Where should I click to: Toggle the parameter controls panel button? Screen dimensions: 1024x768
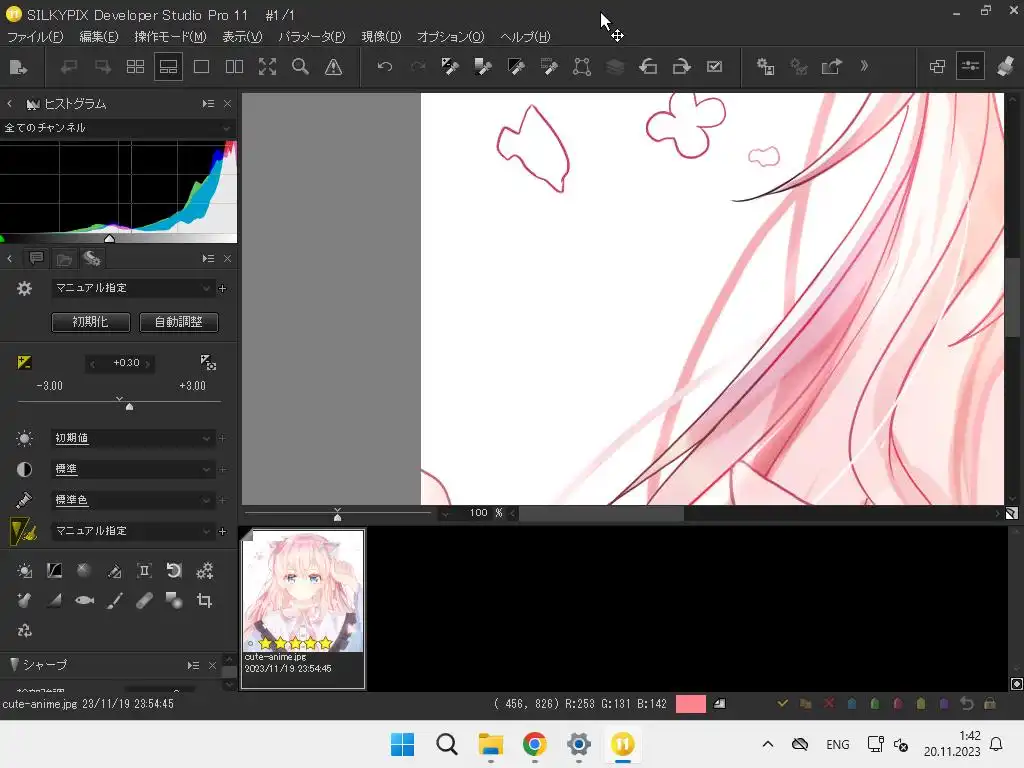click(970, 67)
